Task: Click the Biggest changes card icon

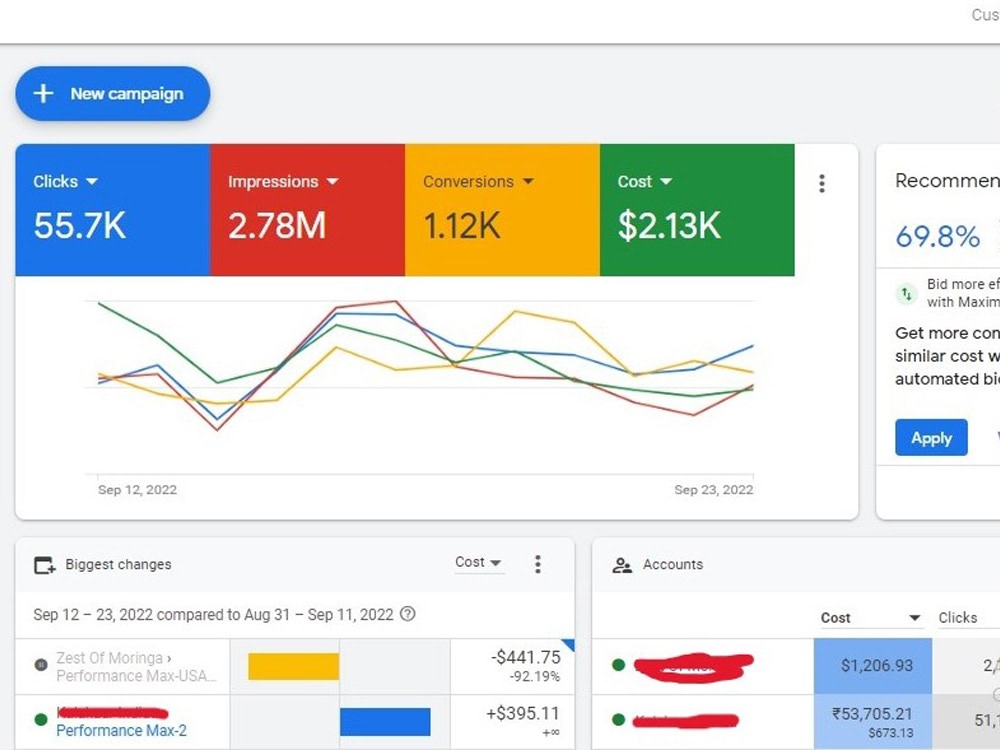Action: point(44,565)
